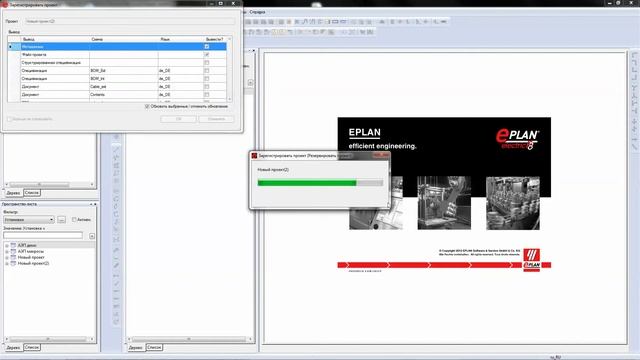The image size is (640, 360).
Task: Click the Новый проект project icon
Action: pyautogui.click(x=13, y=258)
